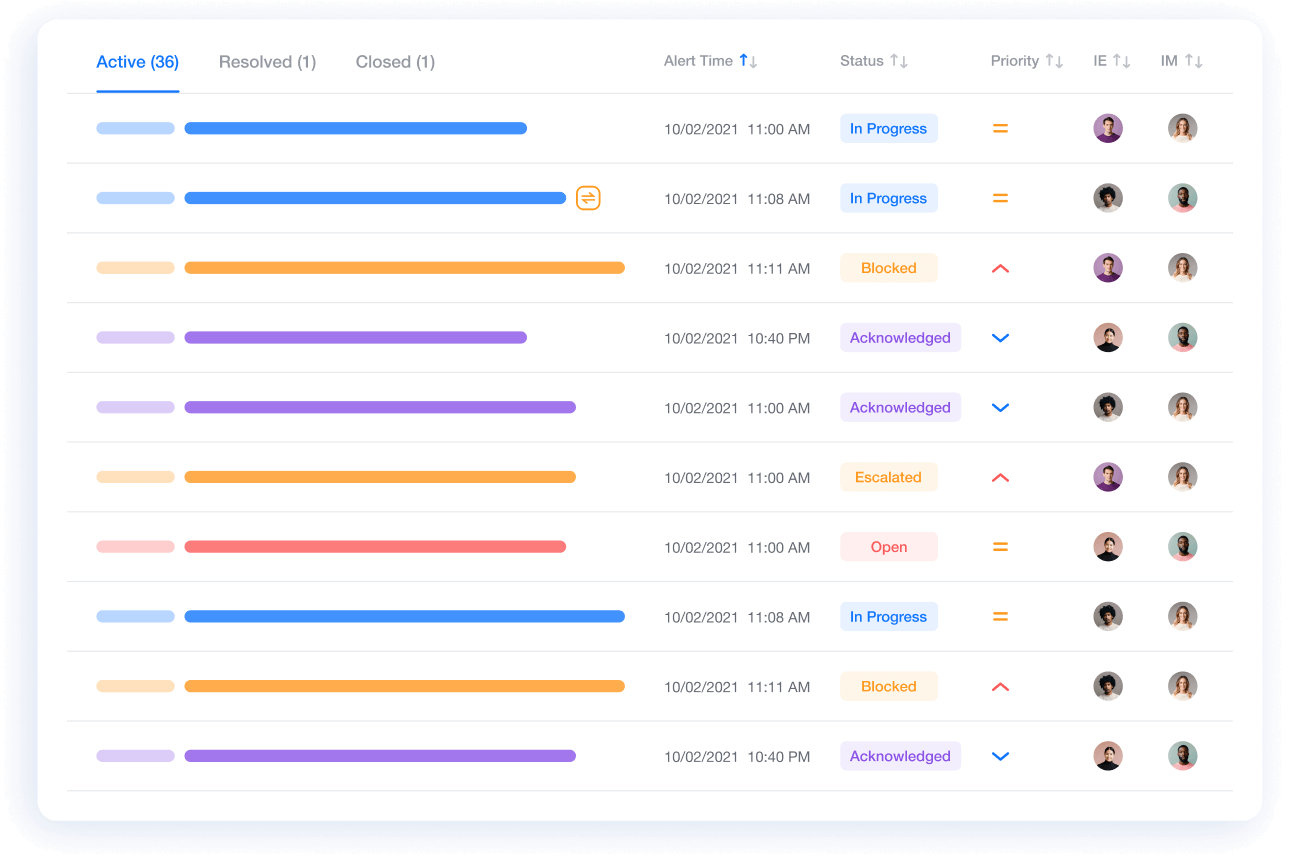The image size is (1300, 859).
Task: Click the red Open status badge
Action: pos(888,547)
